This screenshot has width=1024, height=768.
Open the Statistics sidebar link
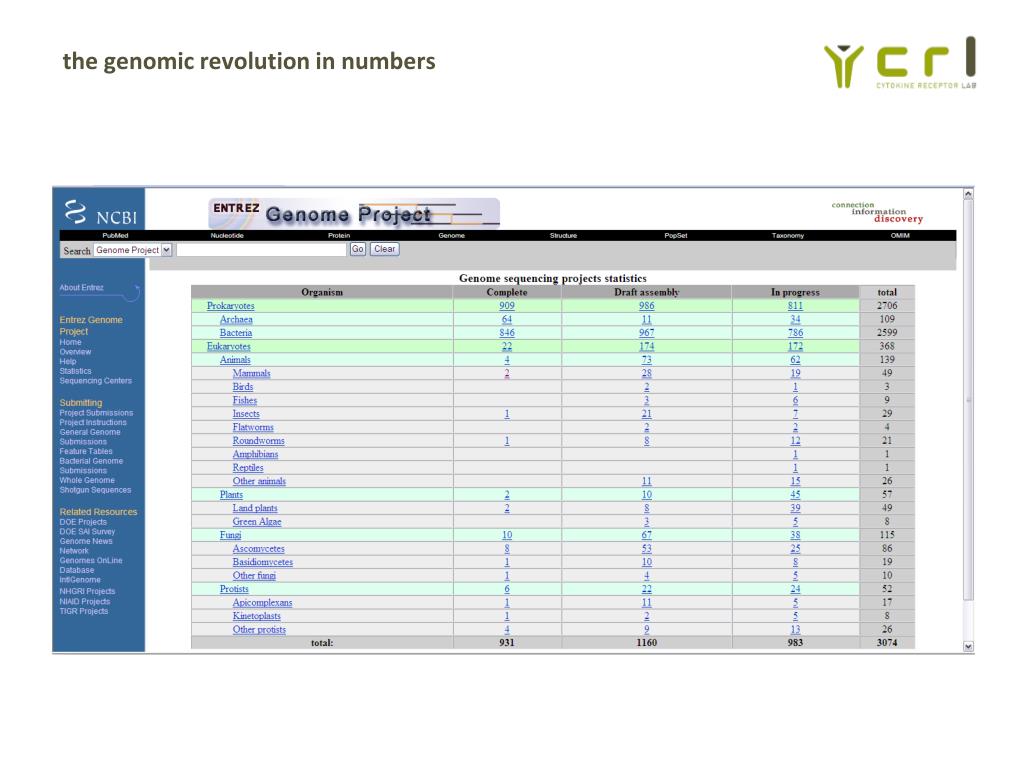click(x=76, y=371)
